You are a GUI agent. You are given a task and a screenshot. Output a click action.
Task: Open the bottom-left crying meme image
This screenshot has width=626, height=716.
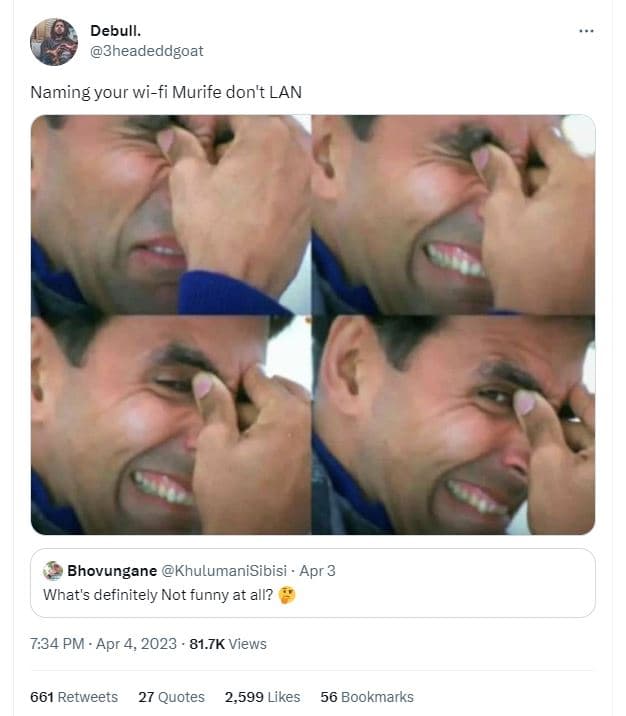click(170, 425)
